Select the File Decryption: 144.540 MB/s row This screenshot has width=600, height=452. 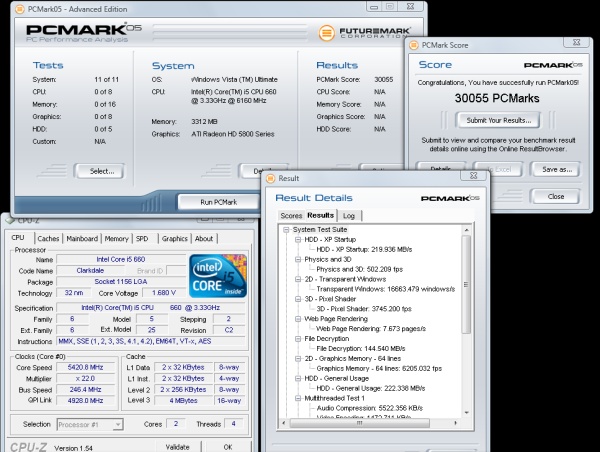coord(361,349)
